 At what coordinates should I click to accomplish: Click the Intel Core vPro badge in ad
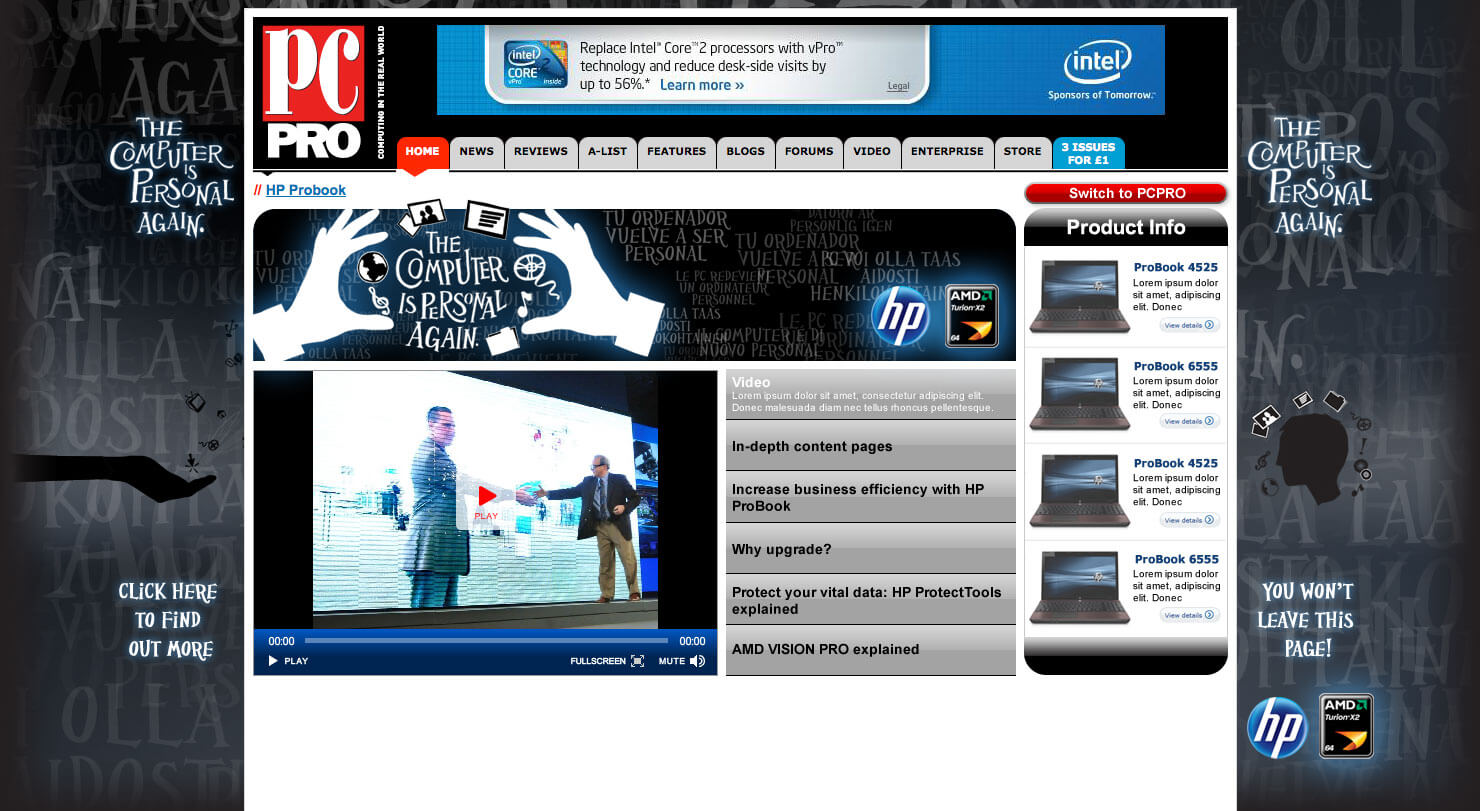pyautogui.click(x=535, y=65)
